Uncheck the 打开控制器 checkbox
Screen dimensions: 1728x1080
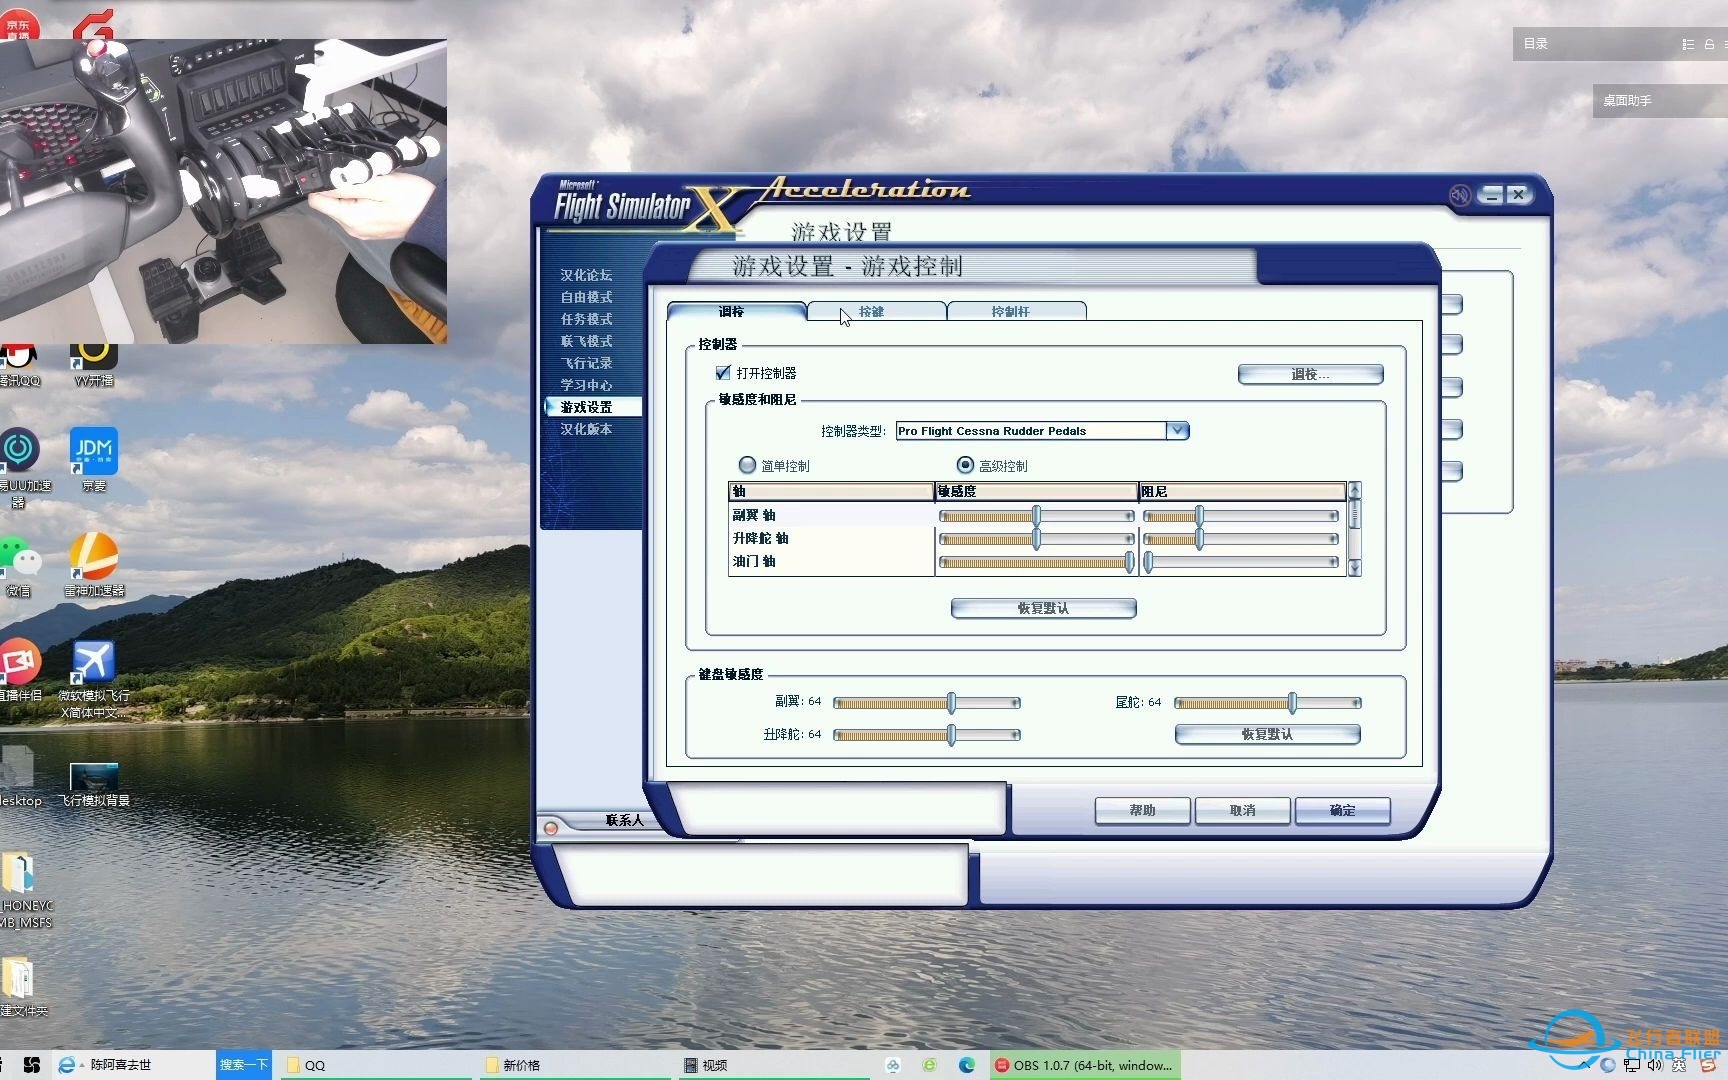[x=723, y=373]
